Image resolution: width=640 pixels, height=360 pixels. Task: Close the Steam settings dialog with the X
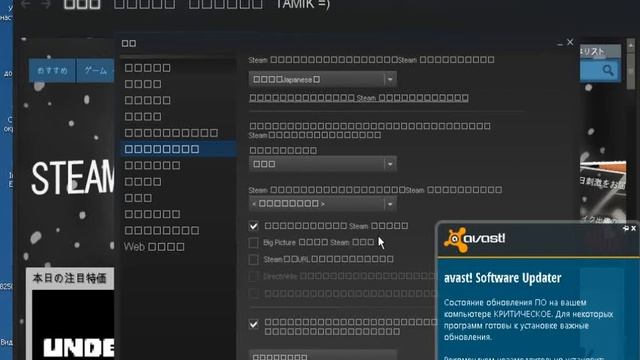[570, 42]
